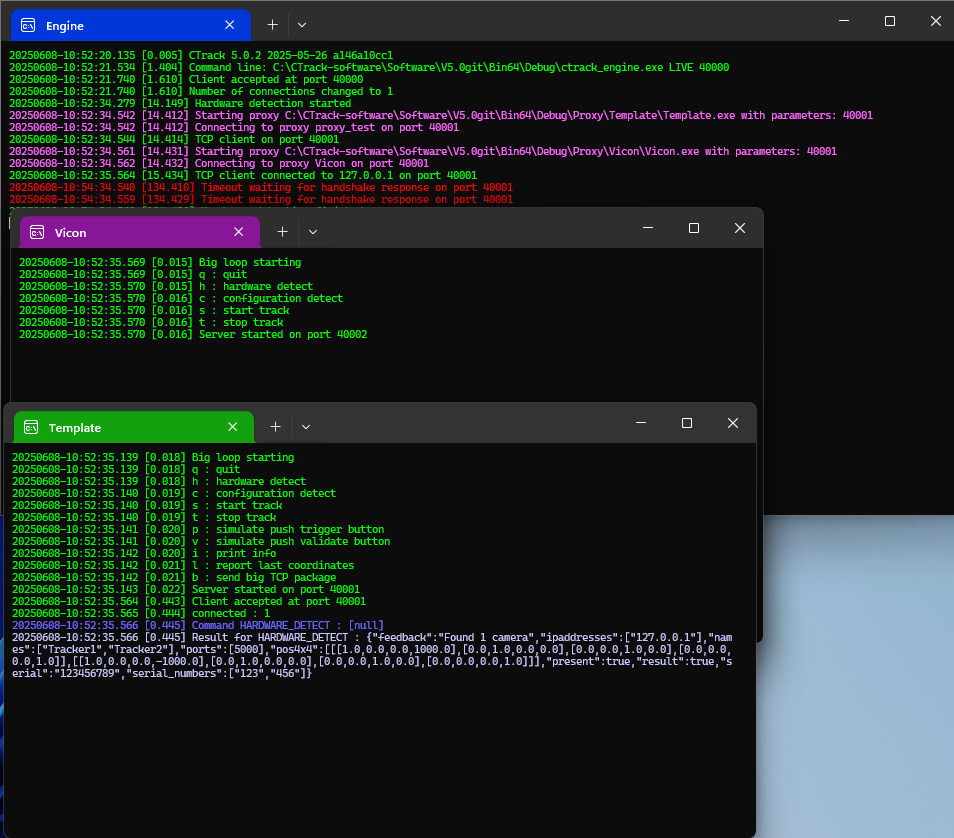Viewport: 954px width, 838px height.
Task: Click the Vicon 'Server started on port 40002' line
Action: 282,334
